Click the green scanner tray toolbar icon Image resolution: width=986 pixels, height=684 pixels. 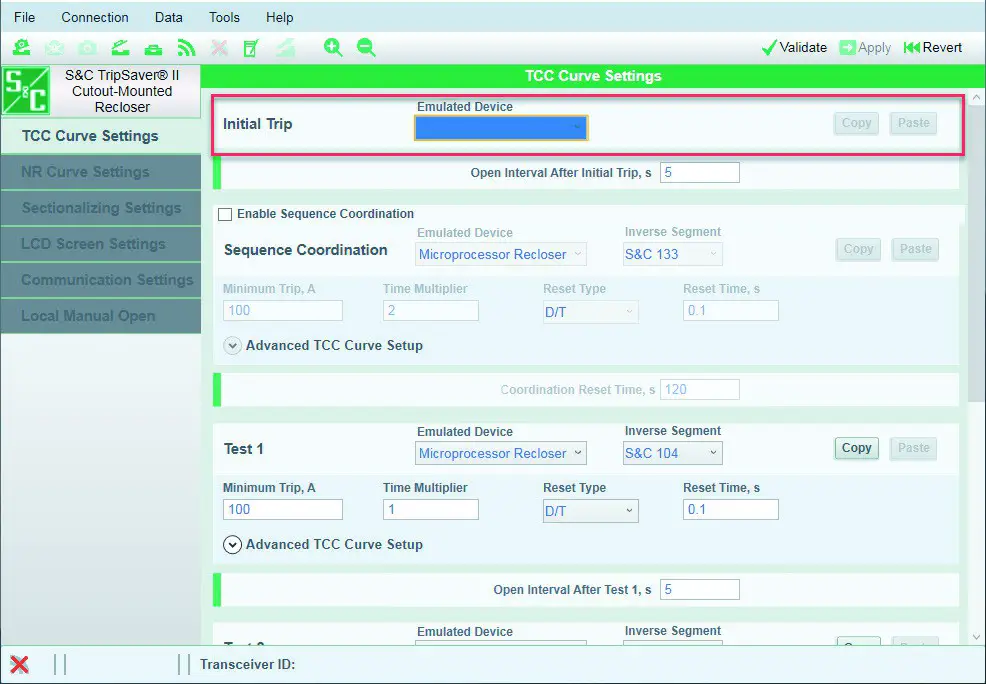[120, 48]
